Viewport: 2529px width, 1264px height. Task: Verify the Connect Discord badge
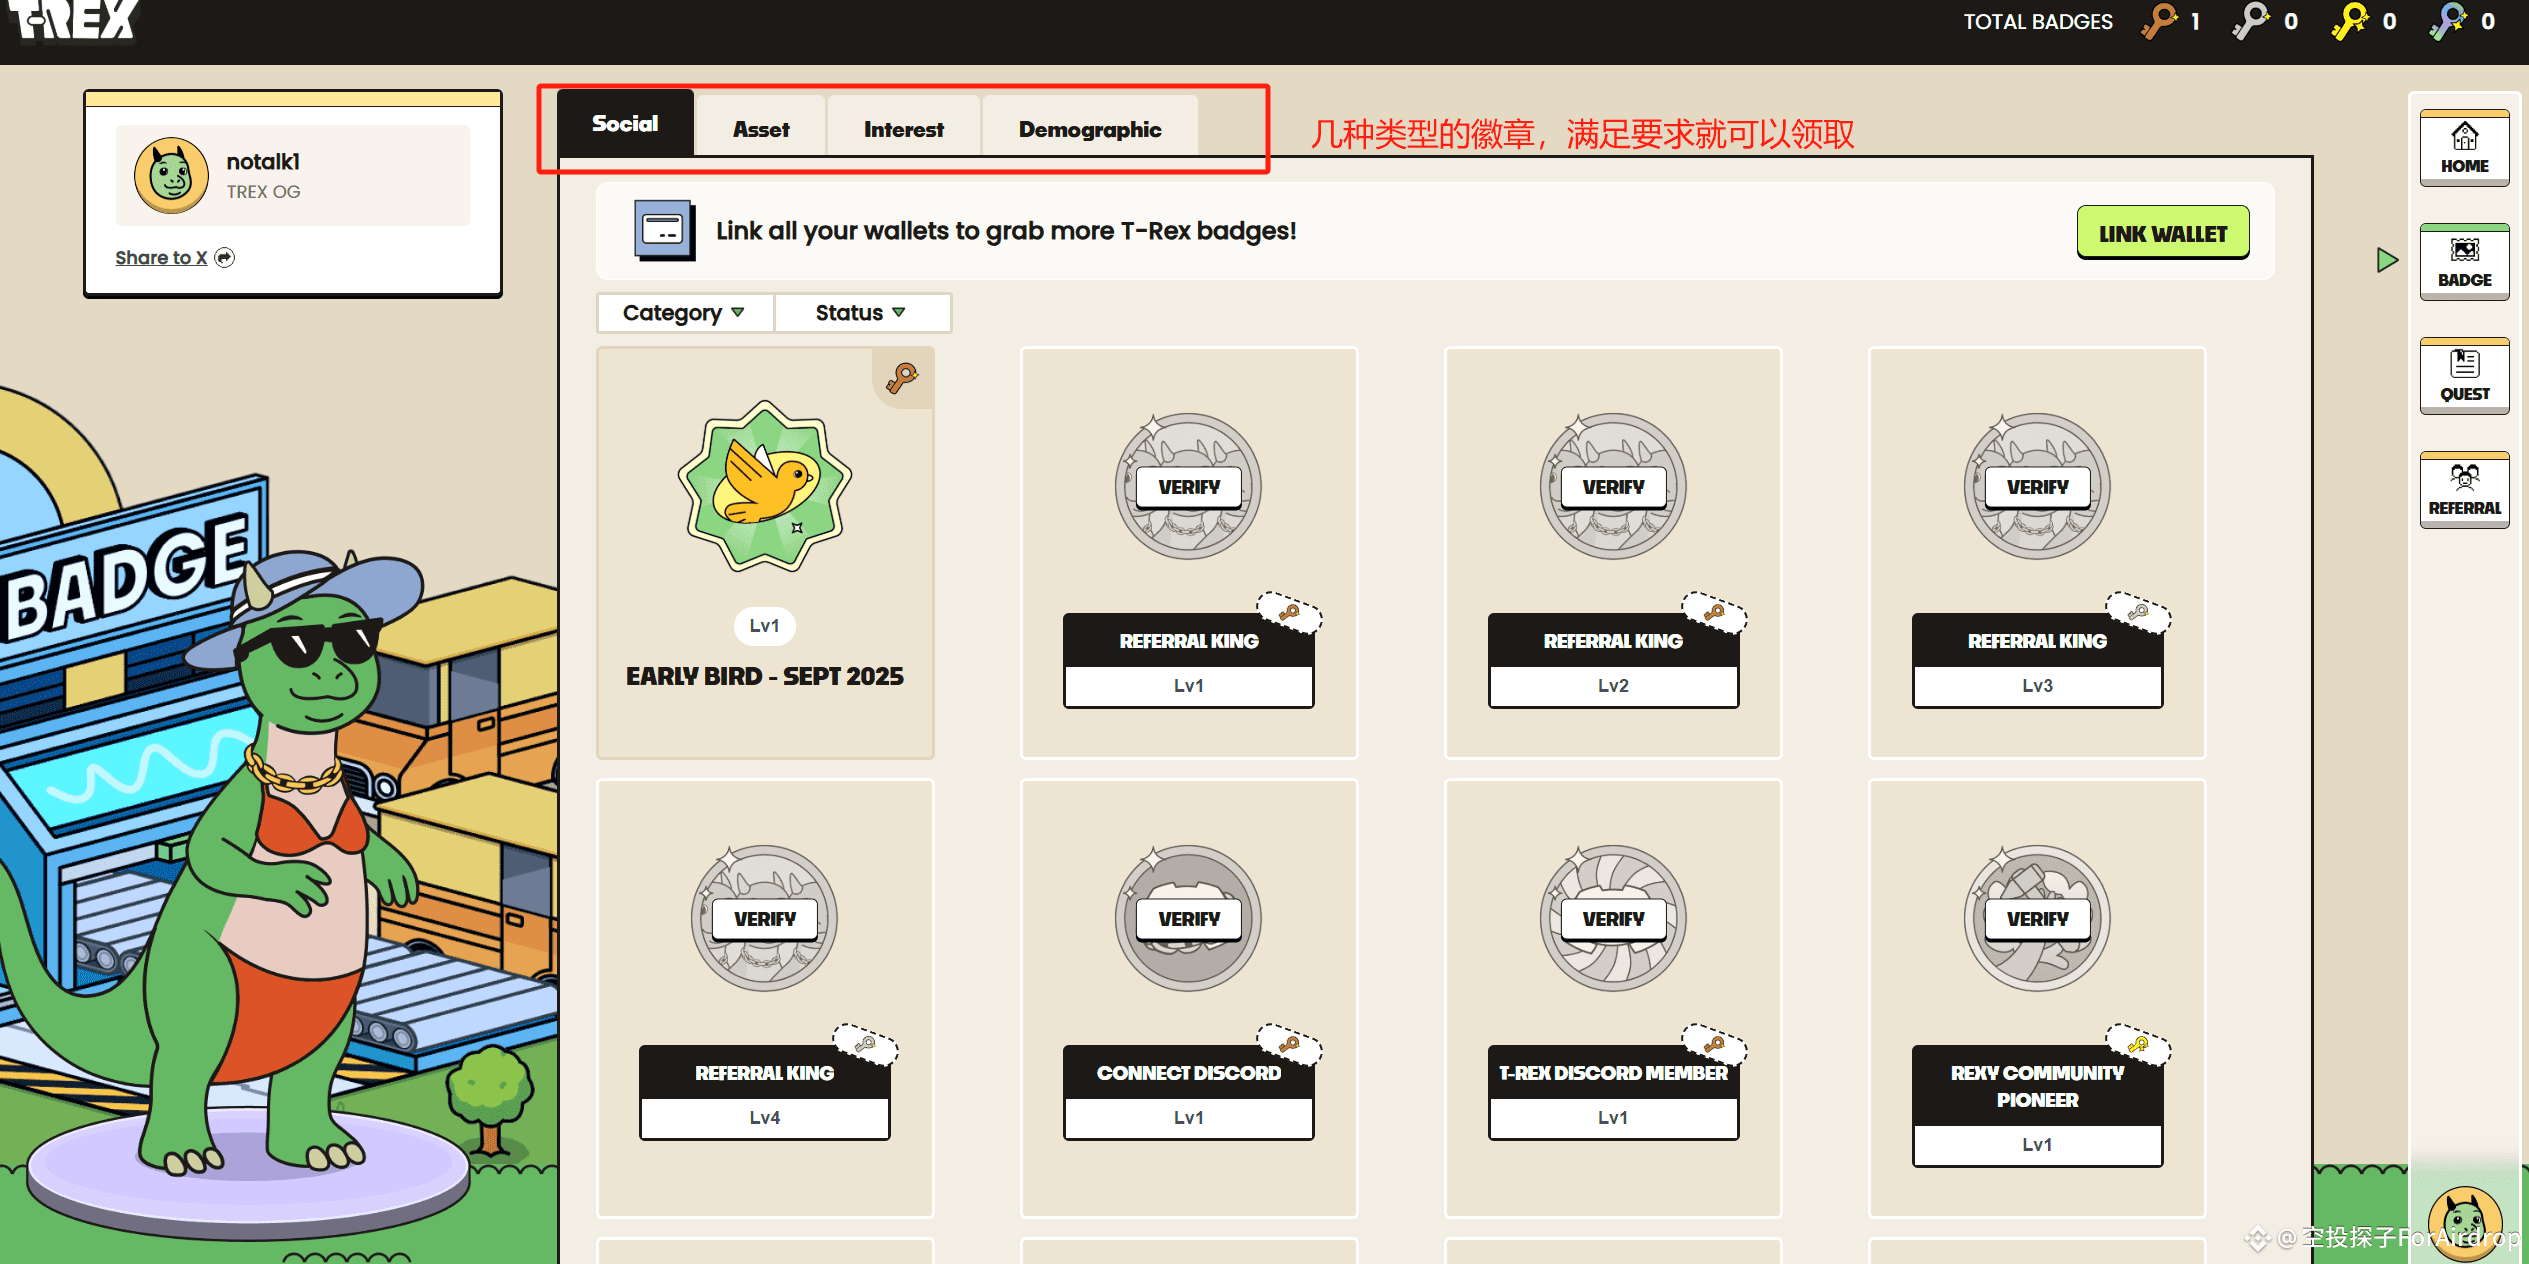(1188, 919)
